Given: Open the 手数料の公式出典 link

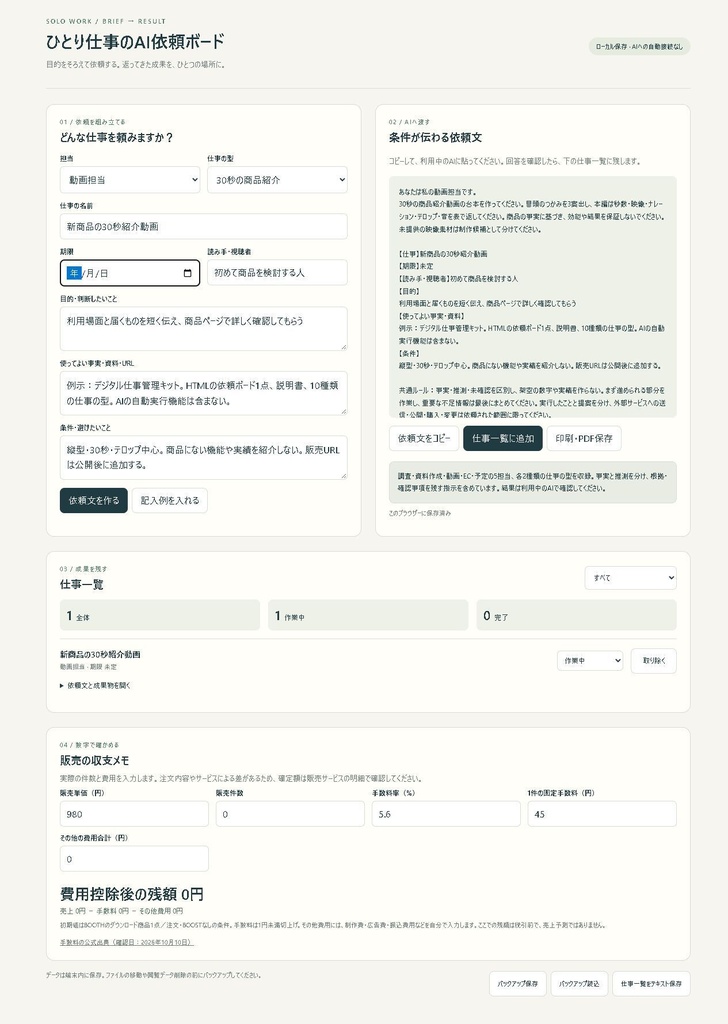Looking at the screenshot, I should point(127,942).
